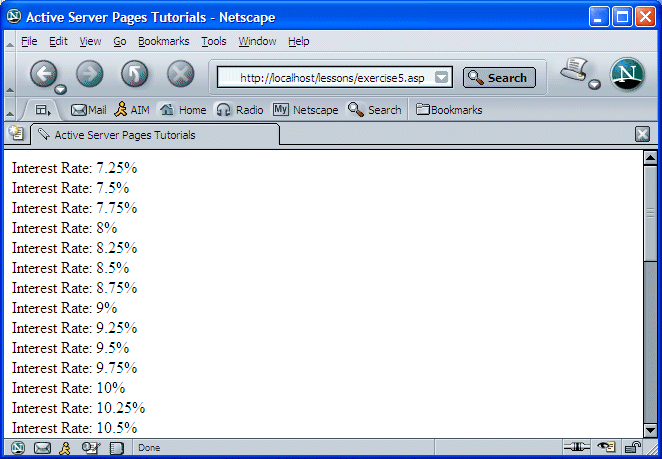Click the 'Interest Rate: 10.25%' line
Screen dimensions: 662x459
(79, 408)
